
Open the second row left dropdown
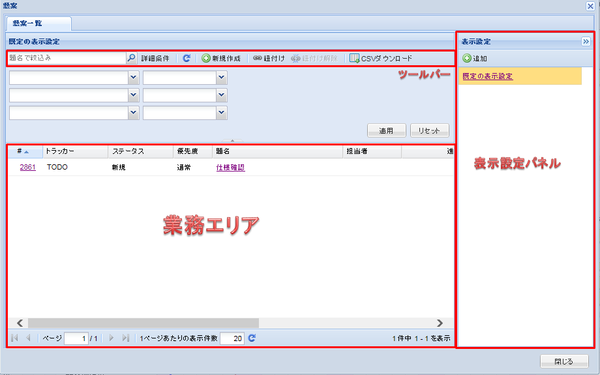[x=133, y=95]
